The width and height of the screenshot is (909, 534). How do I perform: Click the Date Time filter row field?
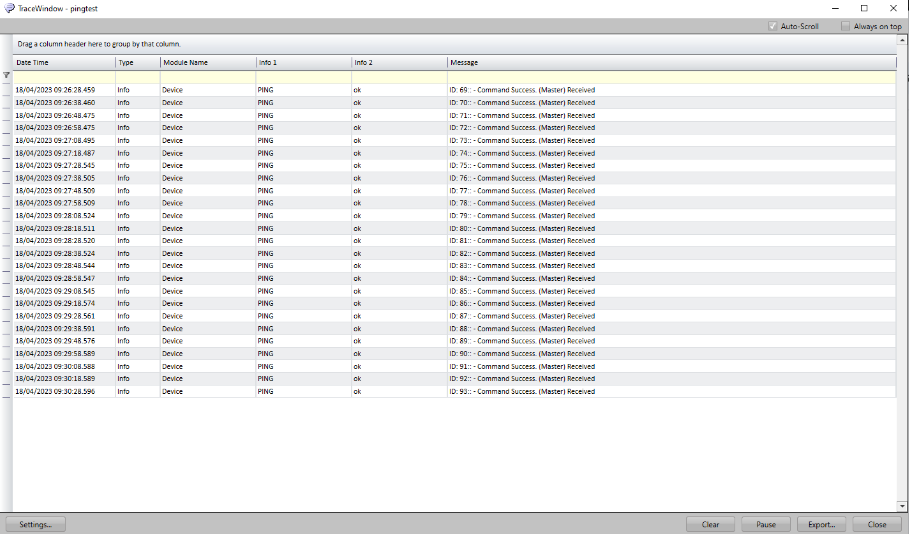click(64, 76)
